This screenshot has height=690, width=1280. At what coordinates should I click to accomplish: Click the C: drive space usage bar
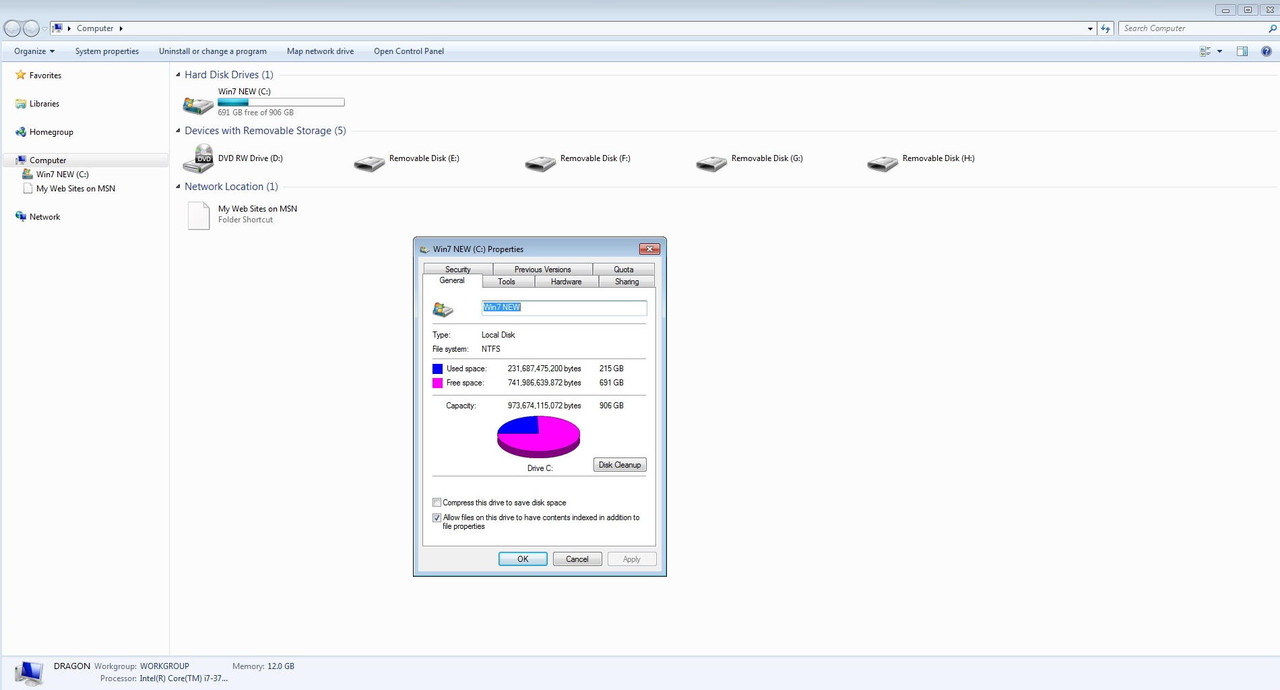coord(281,102)
